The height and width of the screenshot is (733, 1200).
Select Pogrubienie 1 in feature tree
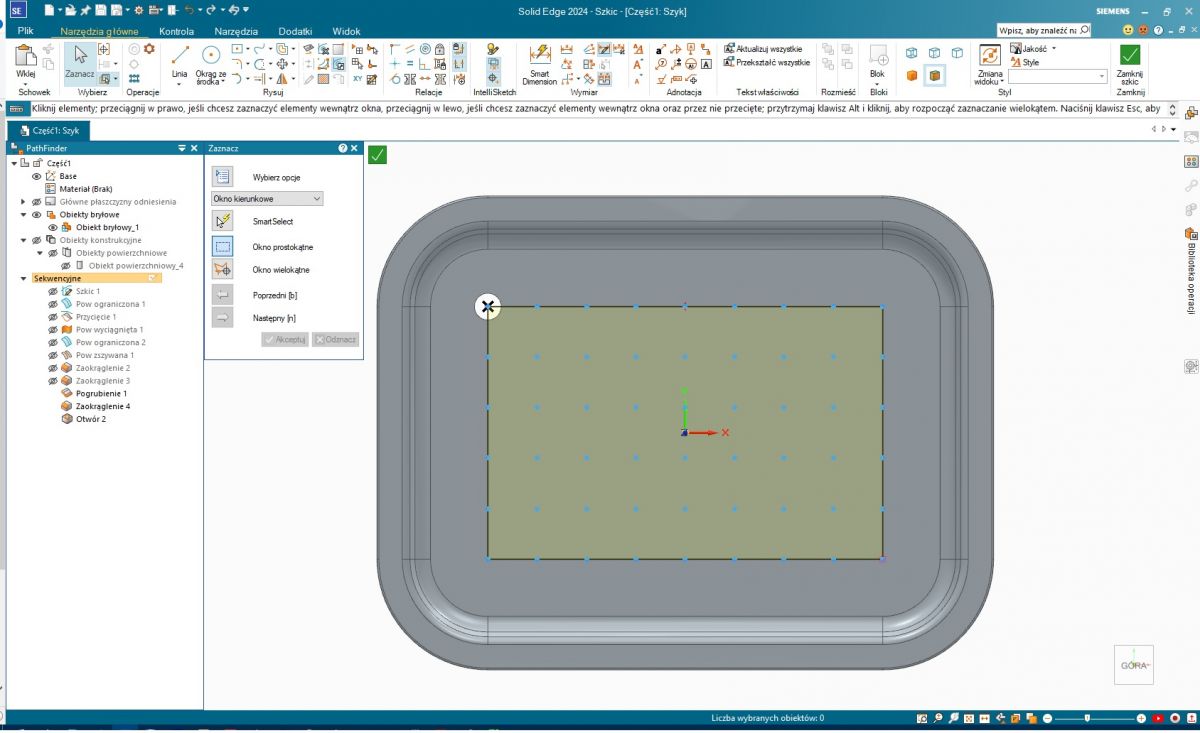[101, 394]
